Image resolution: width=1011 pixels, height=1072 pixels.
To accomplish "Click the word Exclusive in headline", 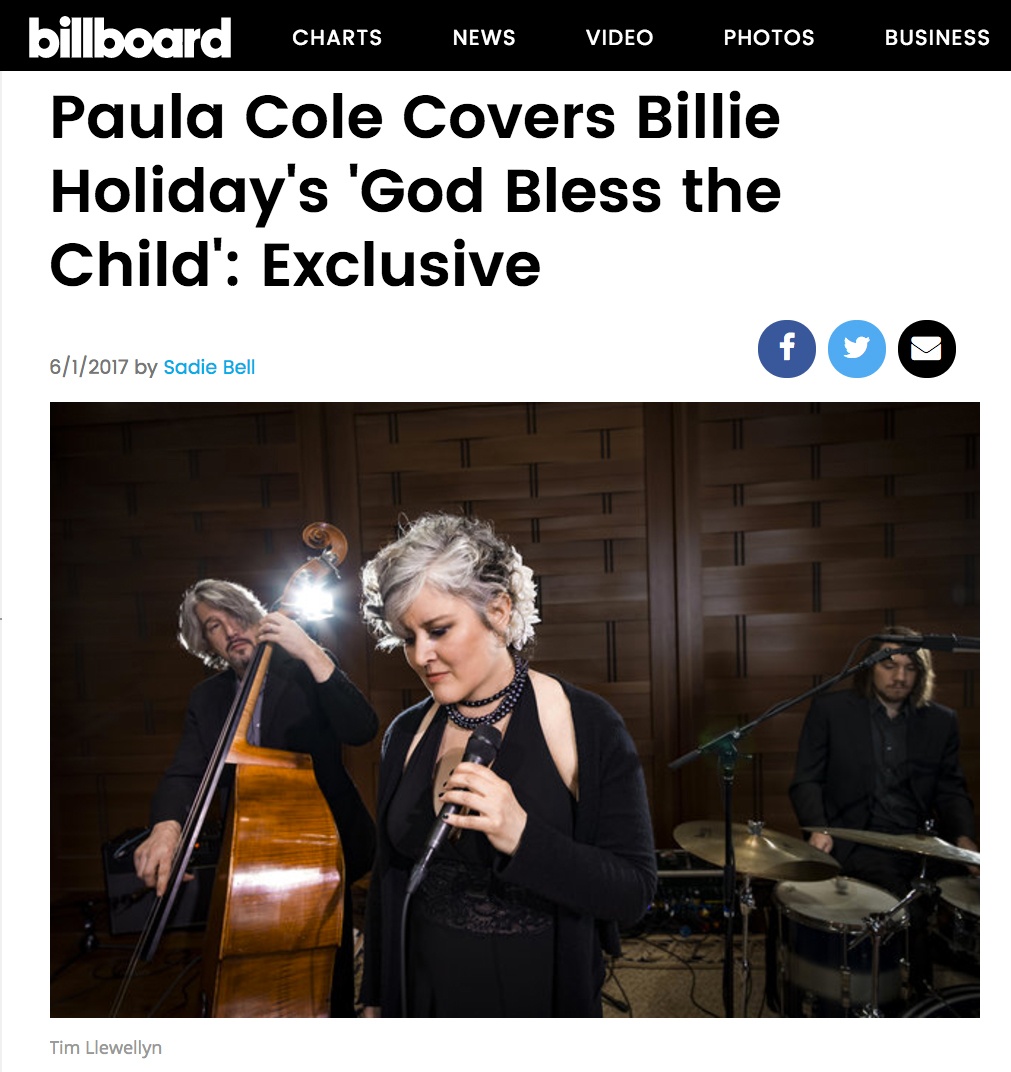I will 401,265.
